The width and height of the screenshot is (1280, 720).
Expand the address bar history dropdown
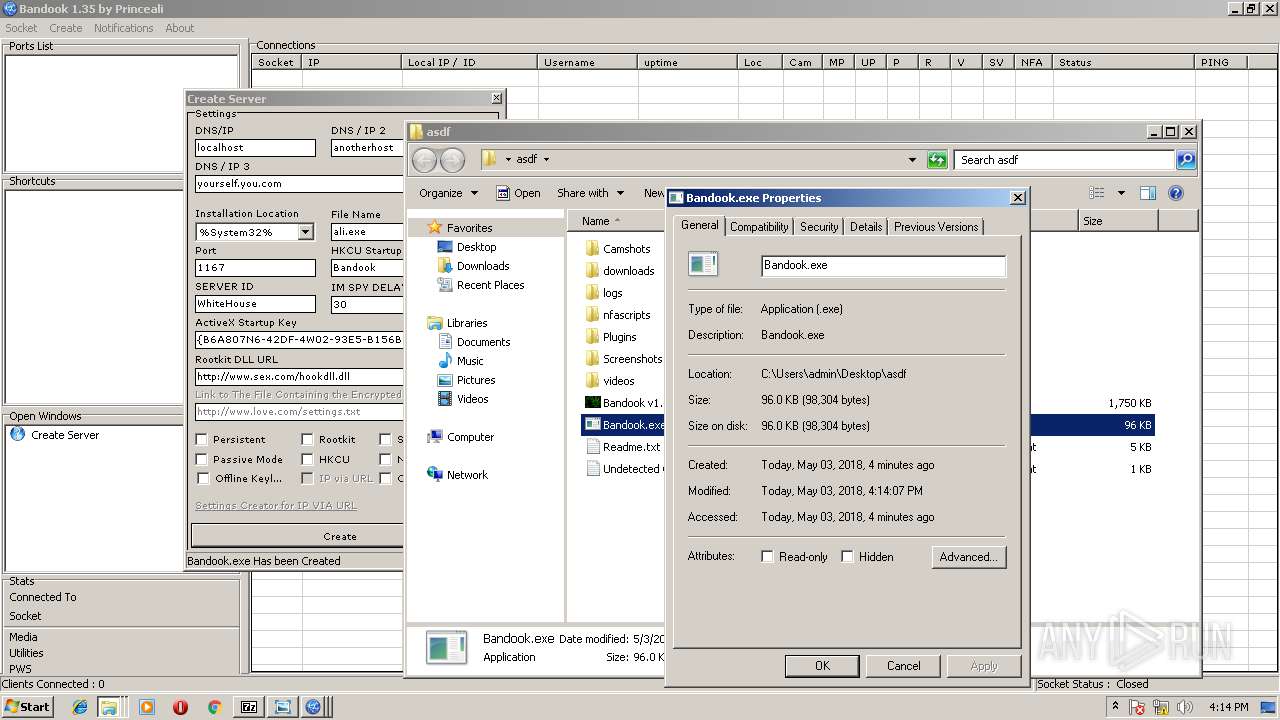tap(912, 160)
